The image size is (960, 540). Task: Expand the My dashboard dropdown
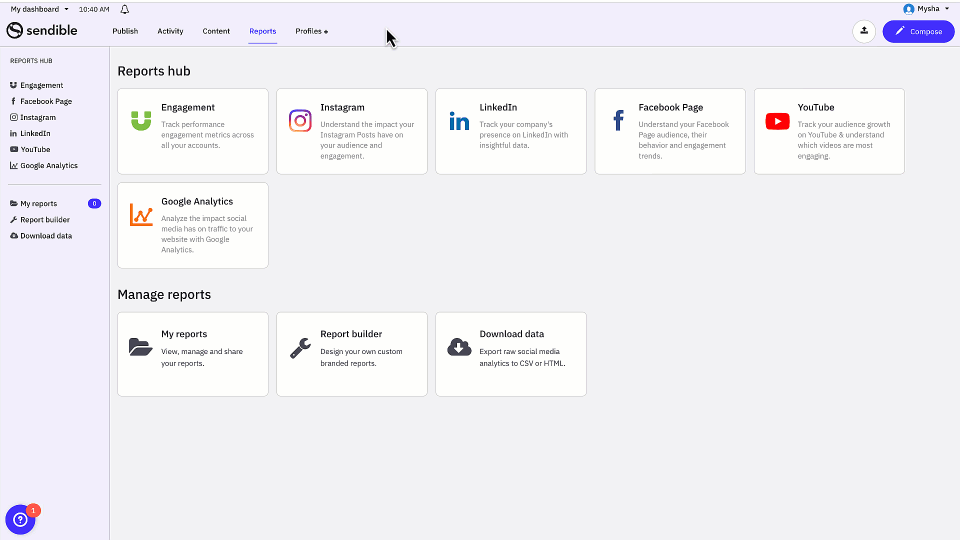pyautogui.click(x=39, y=9)
